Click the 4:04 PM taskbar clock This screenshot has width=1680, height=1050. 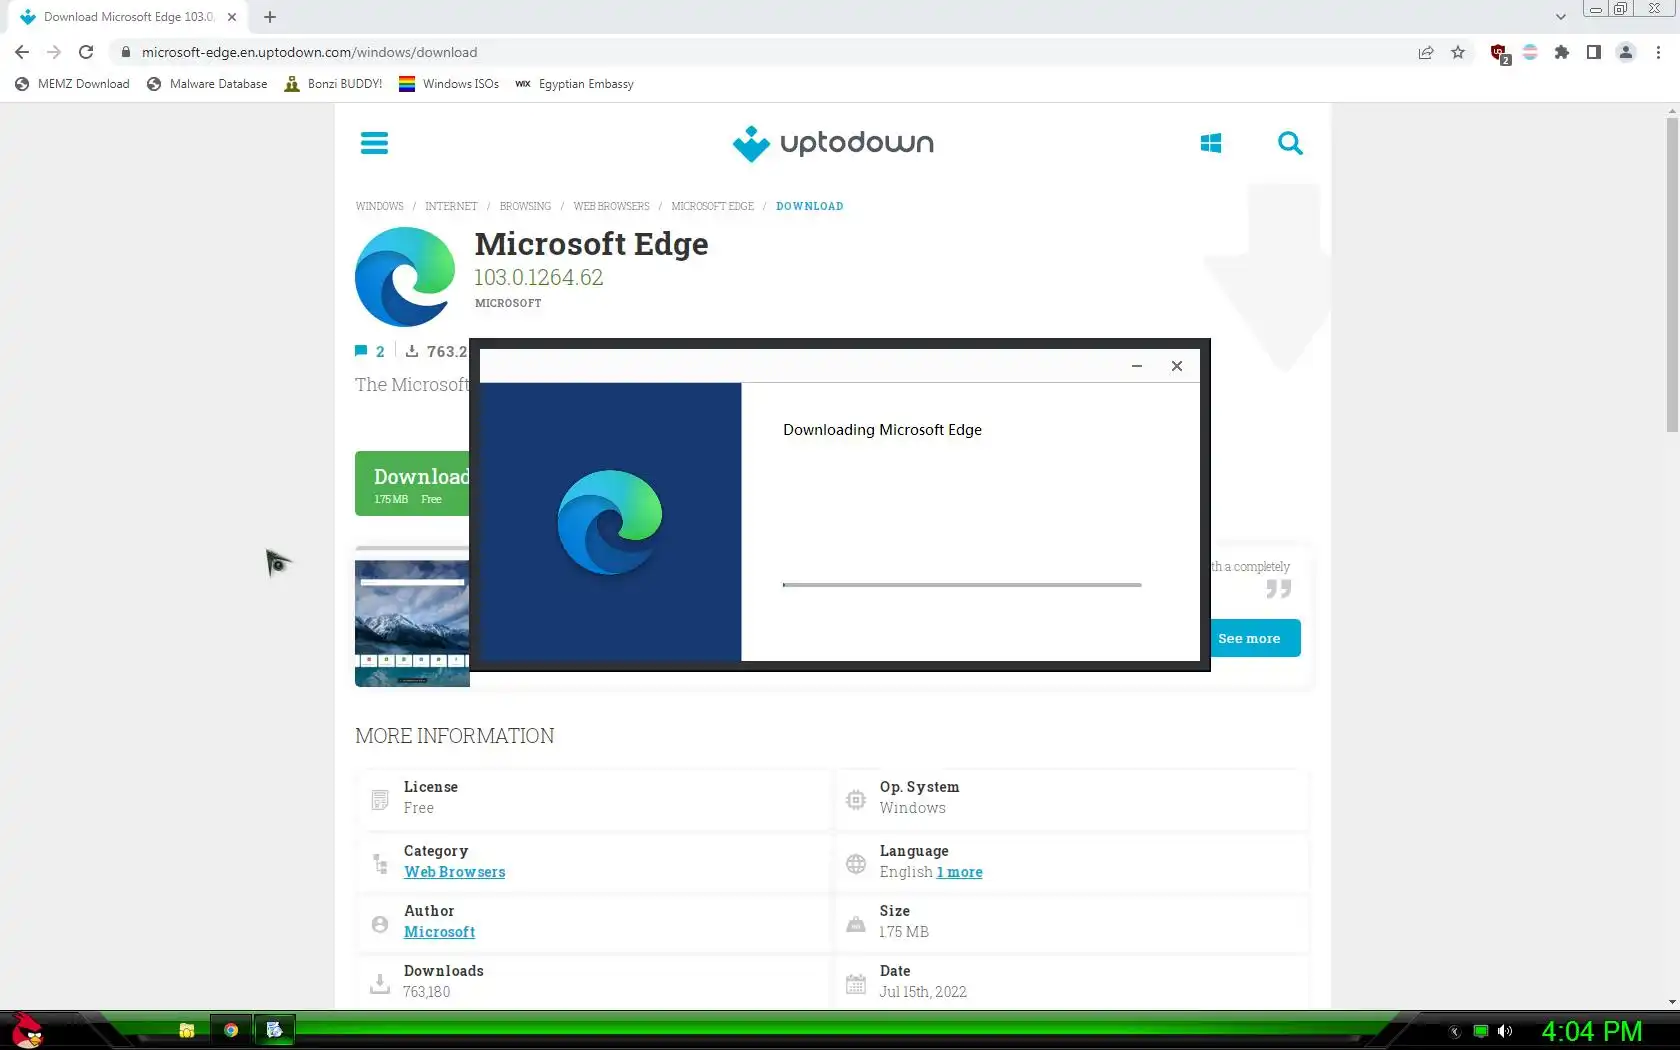coord(1591,1031)
